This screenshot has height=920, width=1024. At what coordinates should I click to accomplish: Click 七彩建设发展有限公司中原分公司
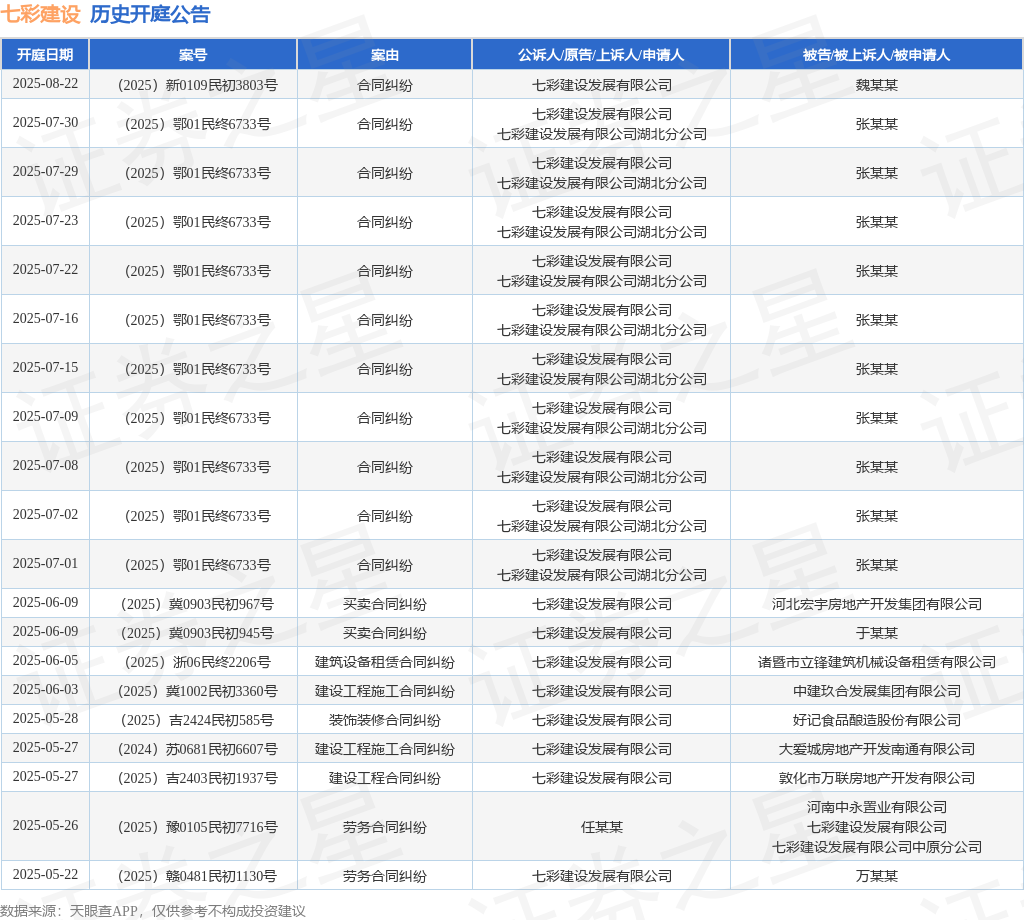[876, 847]
